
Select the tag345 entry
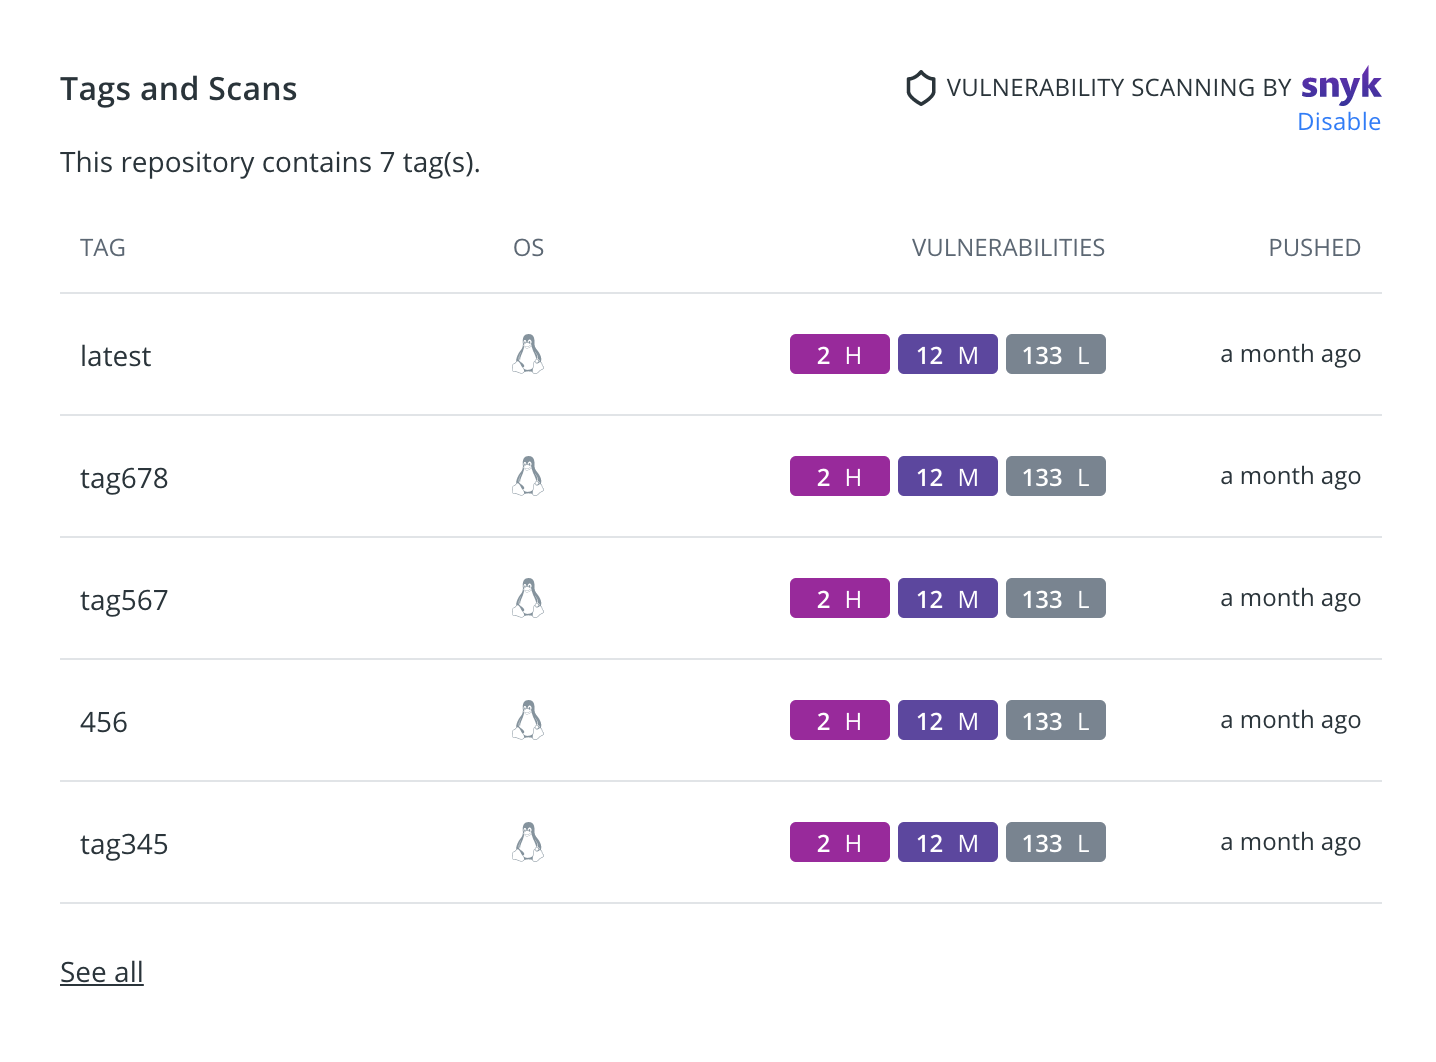tap(124, 844)
